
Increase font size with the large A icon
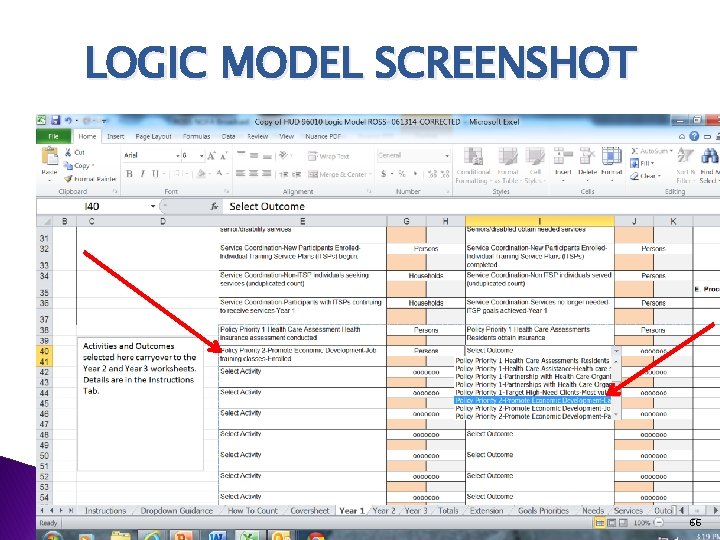[x=211, y=156]
